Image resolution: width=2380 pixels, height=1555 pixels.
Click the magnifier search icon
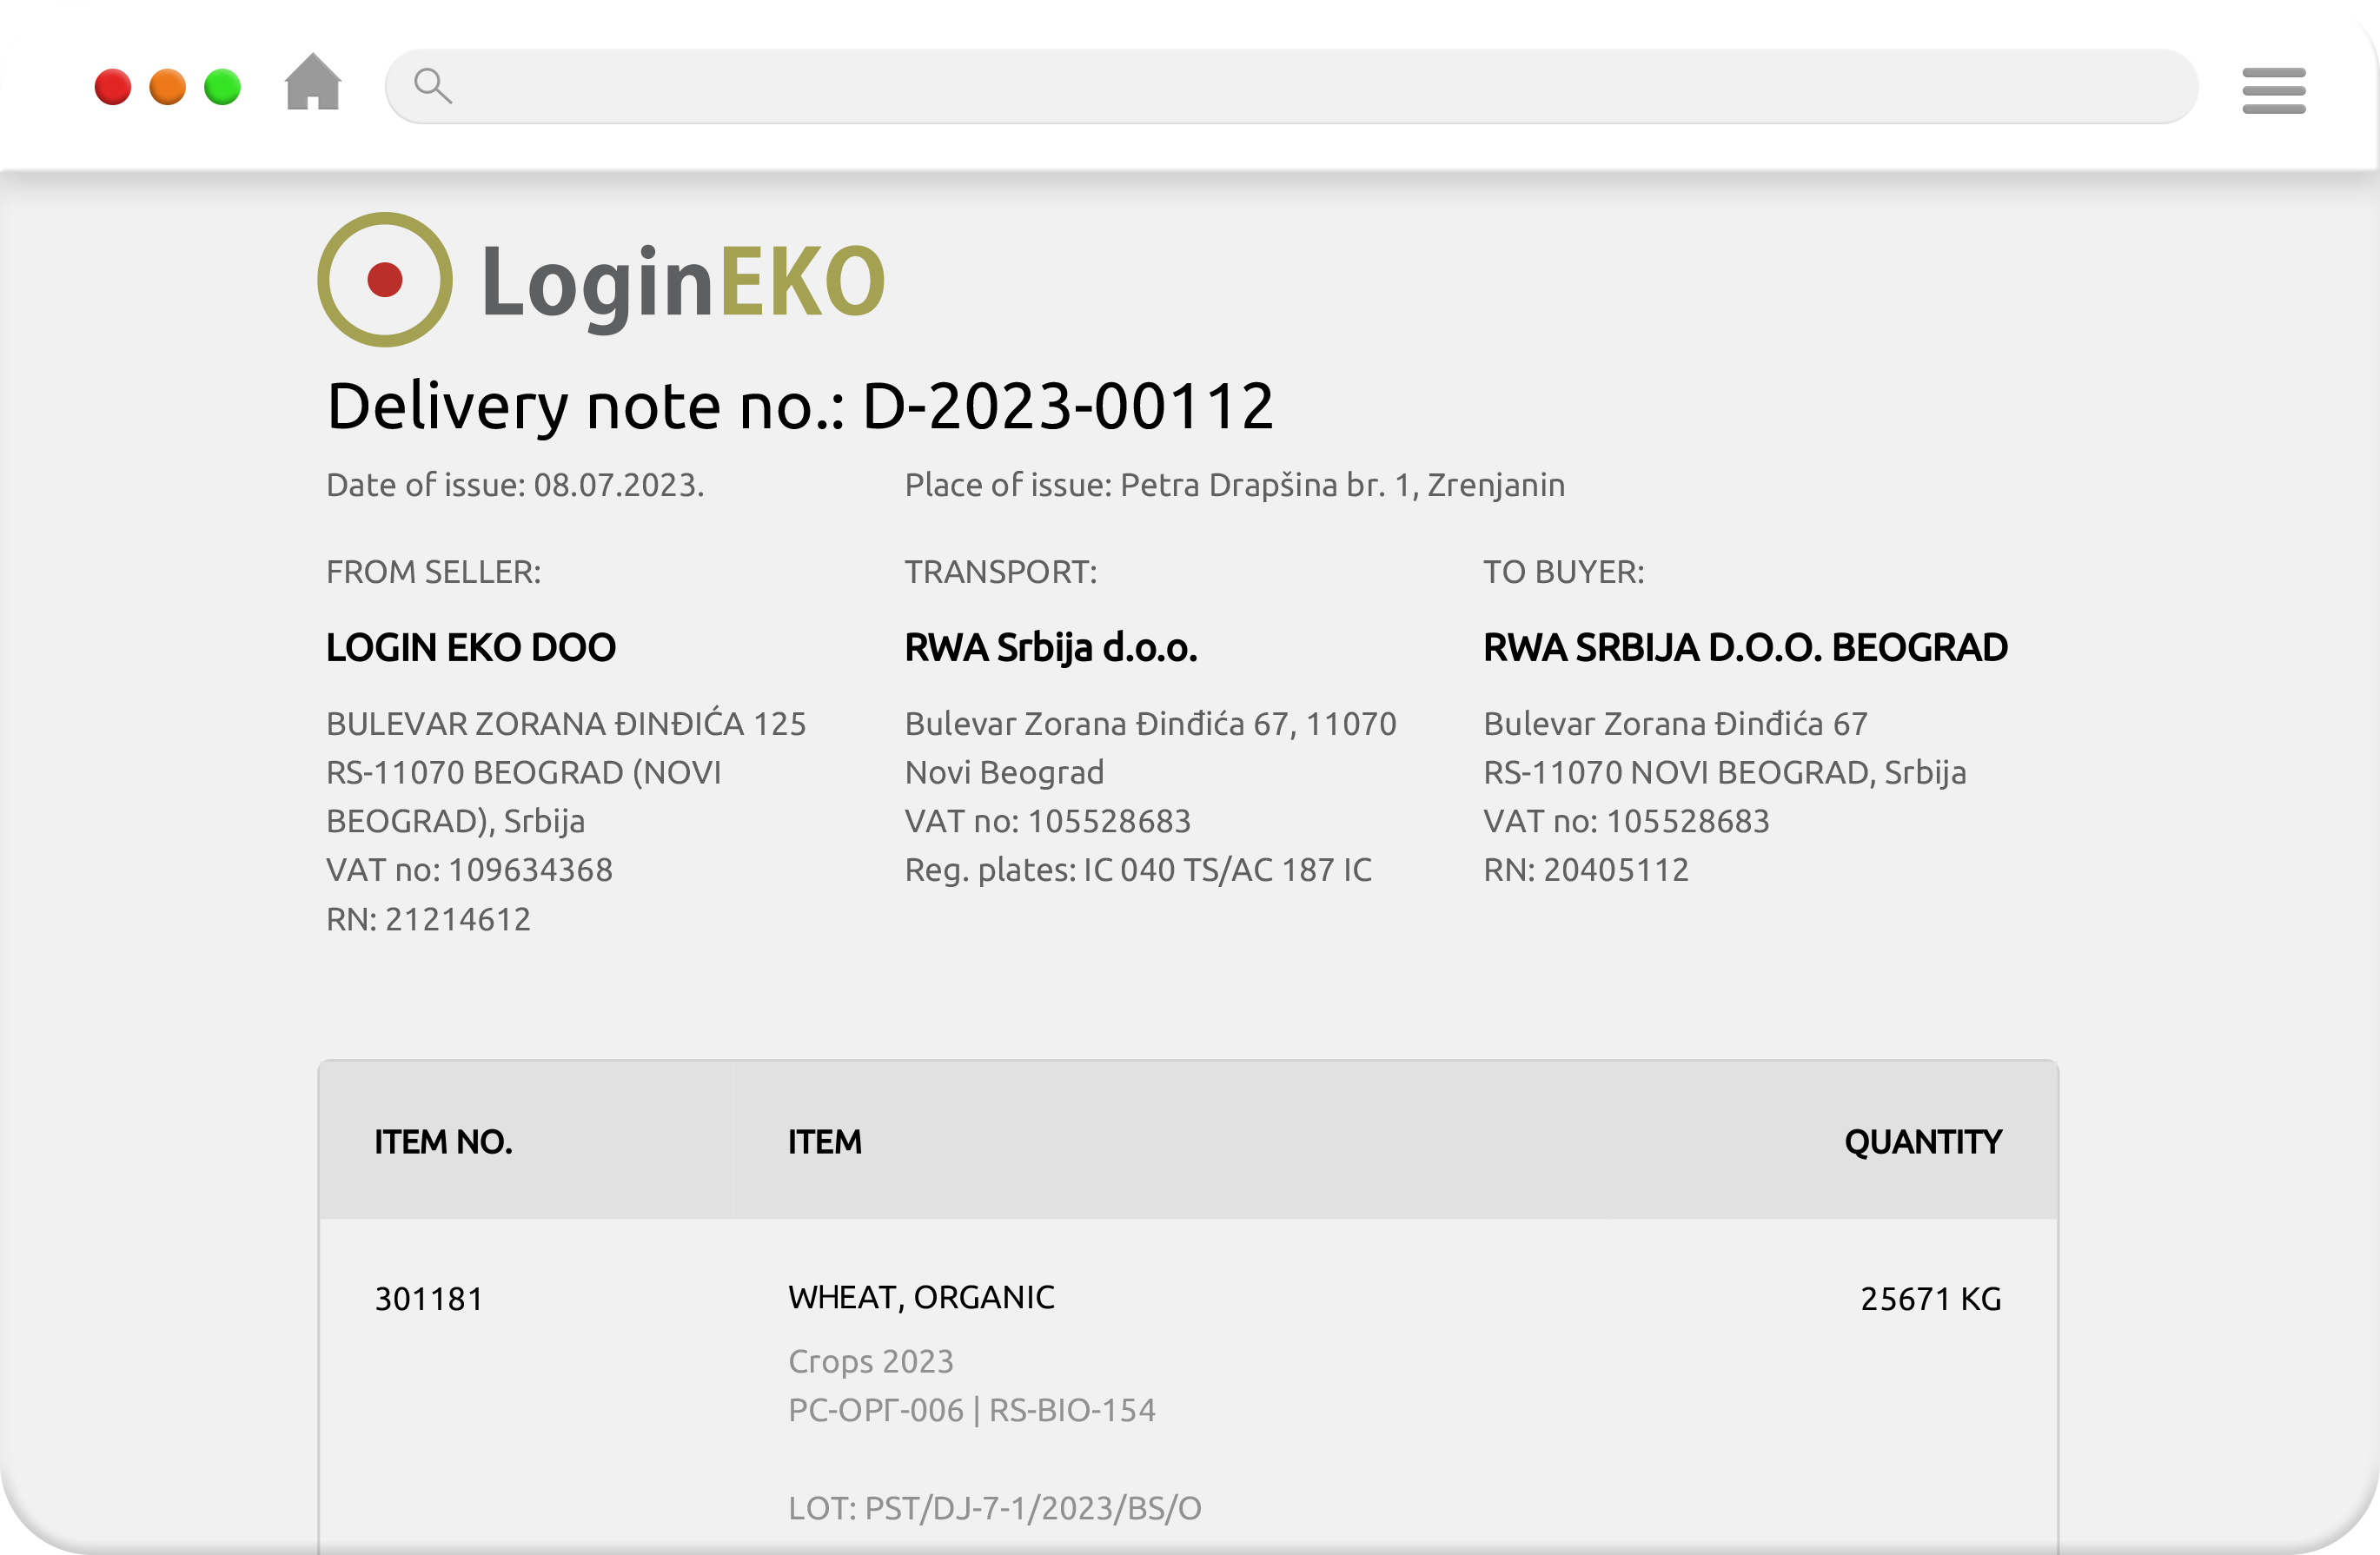pyautogui.click(x=432, y=86)
